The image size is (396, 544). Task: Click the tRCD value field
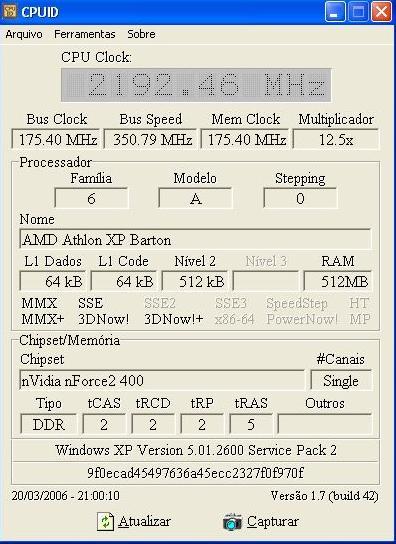tap(153, 424)
